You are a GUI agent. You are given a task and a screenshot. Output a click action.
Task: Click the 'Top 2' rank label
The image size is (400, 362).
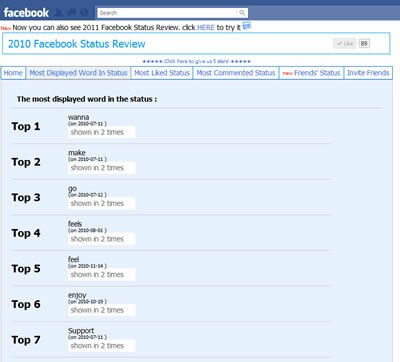26,162
